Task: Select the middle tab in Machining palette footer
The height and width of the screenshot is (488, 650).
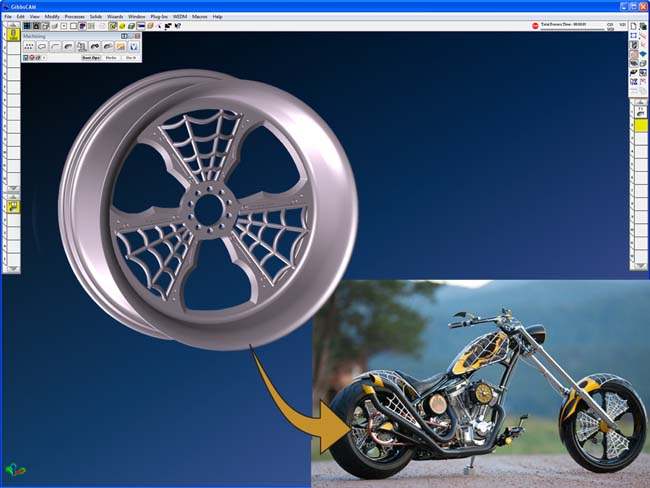Action: [x=111, y=58]
